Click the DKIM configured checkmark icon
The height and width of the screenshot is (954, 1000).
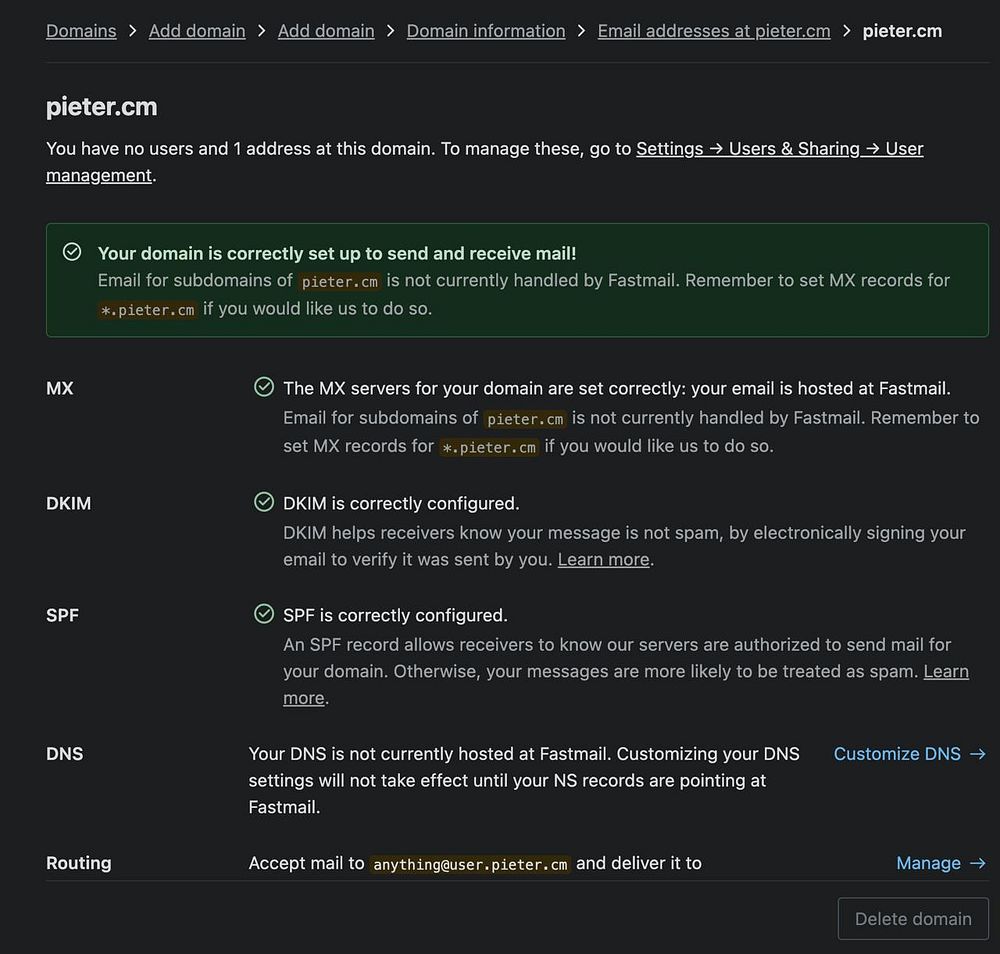(x=264, y=502)
